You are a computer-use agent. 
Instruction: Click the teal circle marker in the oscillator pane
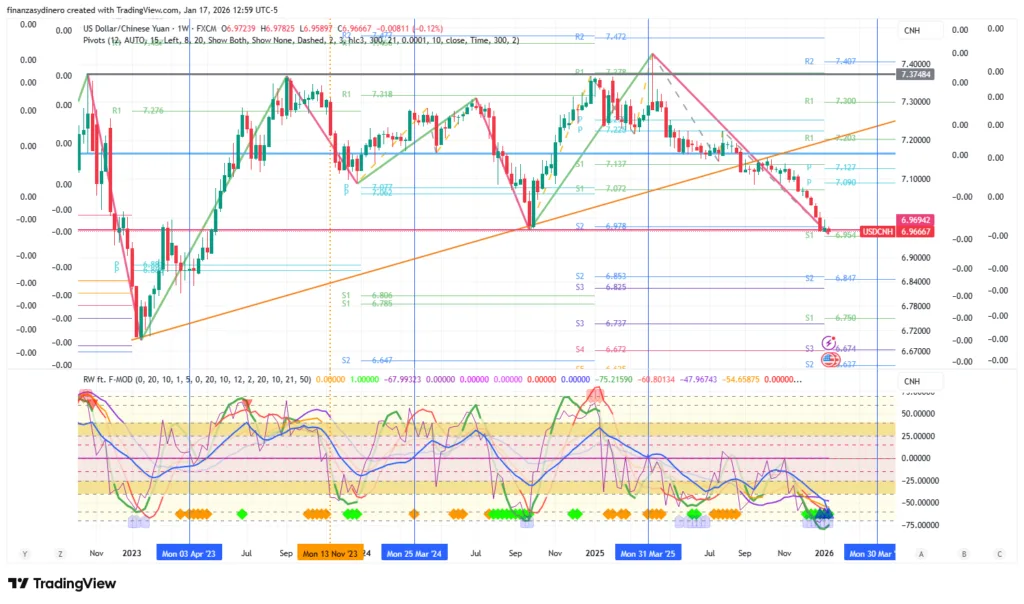click(823, 517)
